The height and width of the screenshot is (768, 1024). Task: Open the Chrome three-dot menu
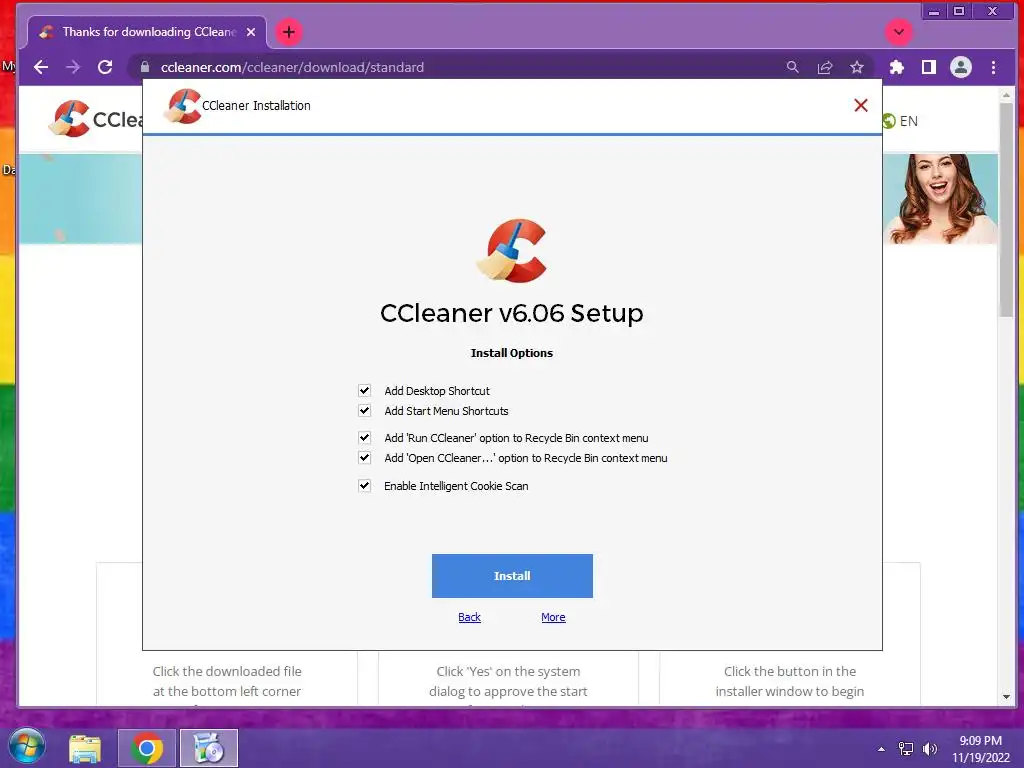pyautogui.click(x=993, y=67)
